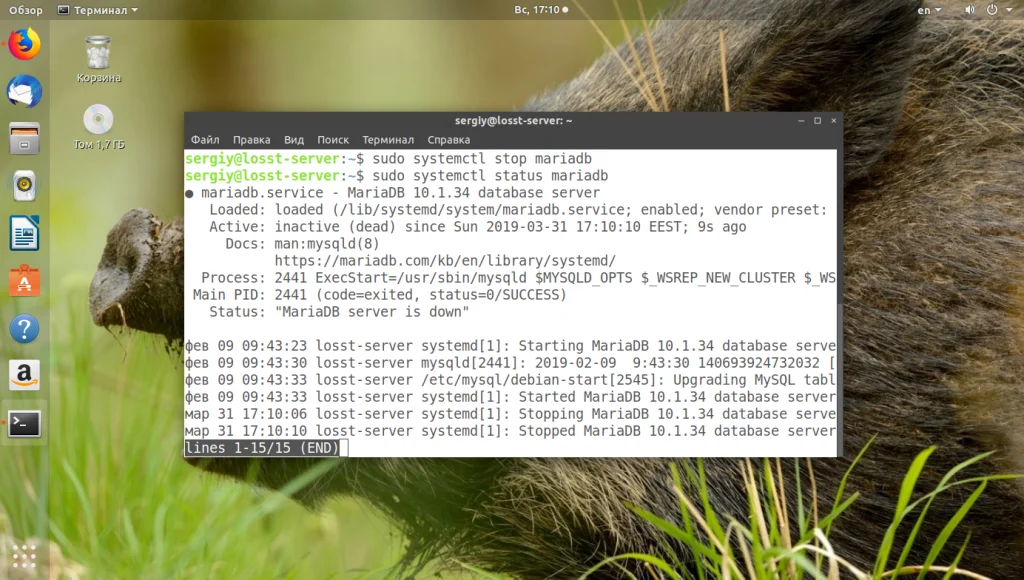Click the 'sudo systemctl status mariadb' command
This screenshot has width=1024, height=580.
click(x=490, y=176)
